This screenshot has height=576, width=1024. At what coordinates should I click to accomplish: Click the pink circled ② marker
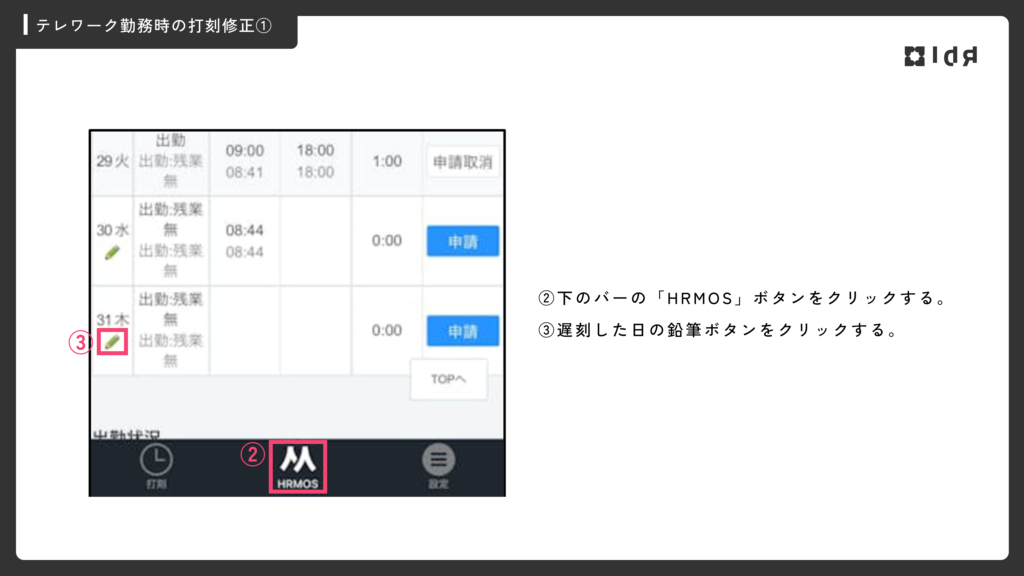253,455
